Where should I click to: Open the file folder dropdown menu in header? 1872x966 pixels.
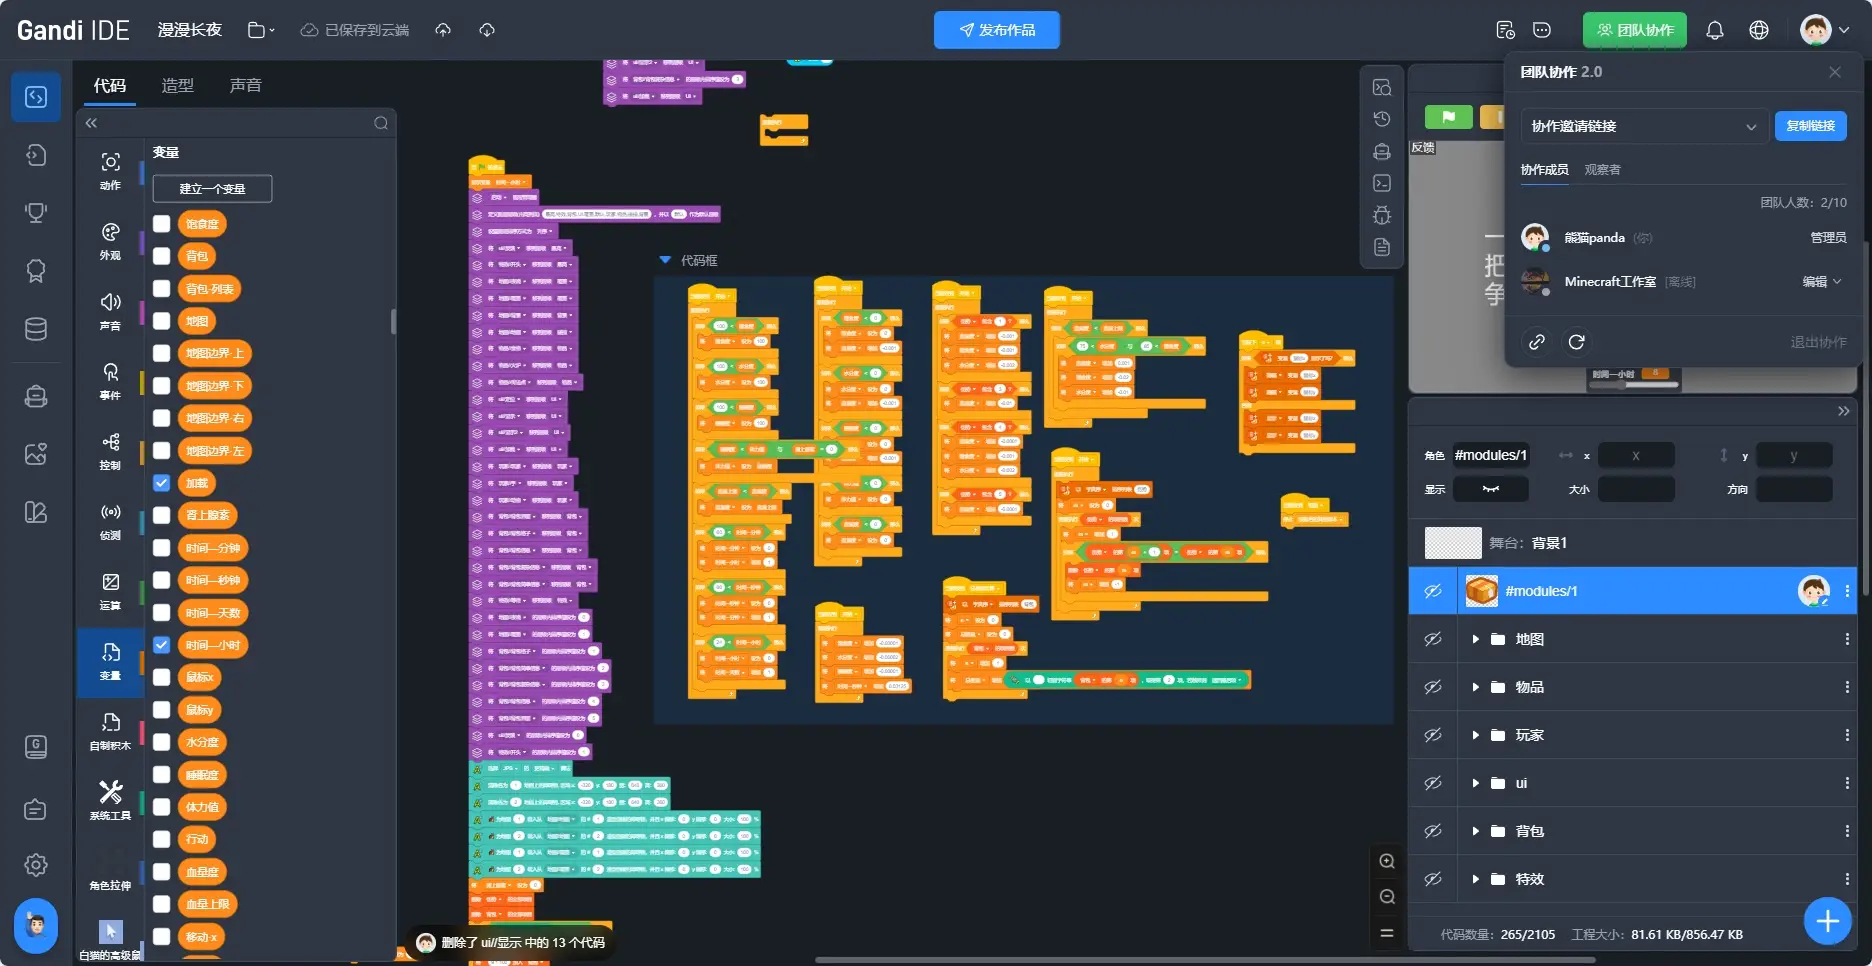262,30
